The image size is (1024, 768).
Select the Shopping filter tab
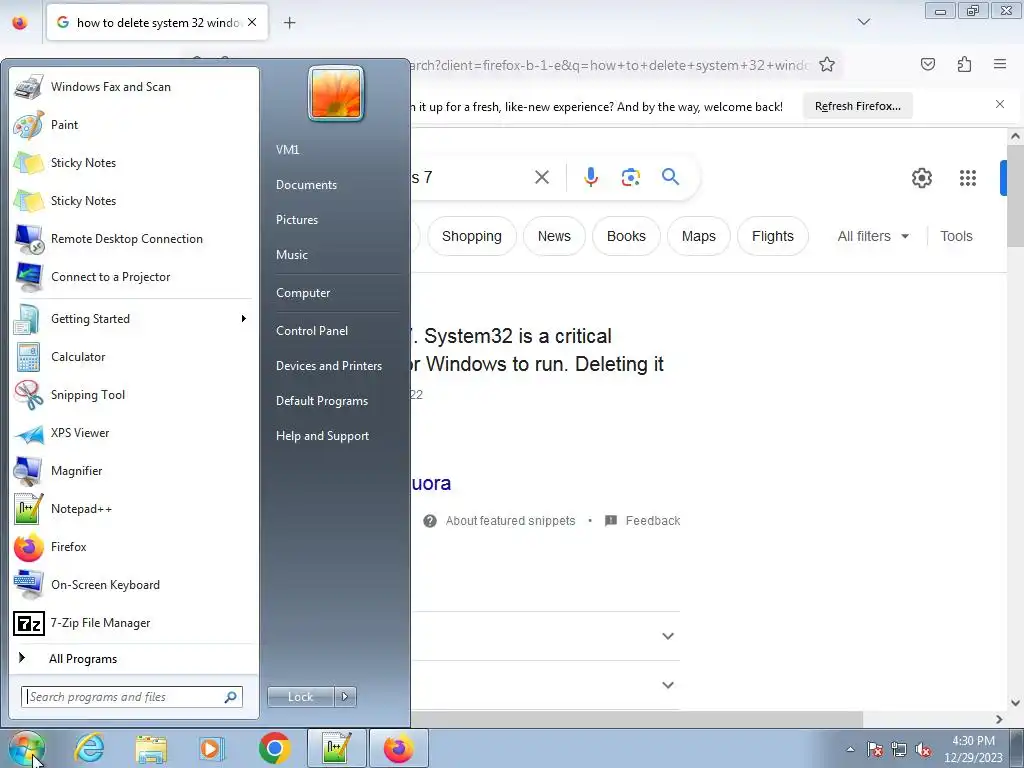coord(472,236)
